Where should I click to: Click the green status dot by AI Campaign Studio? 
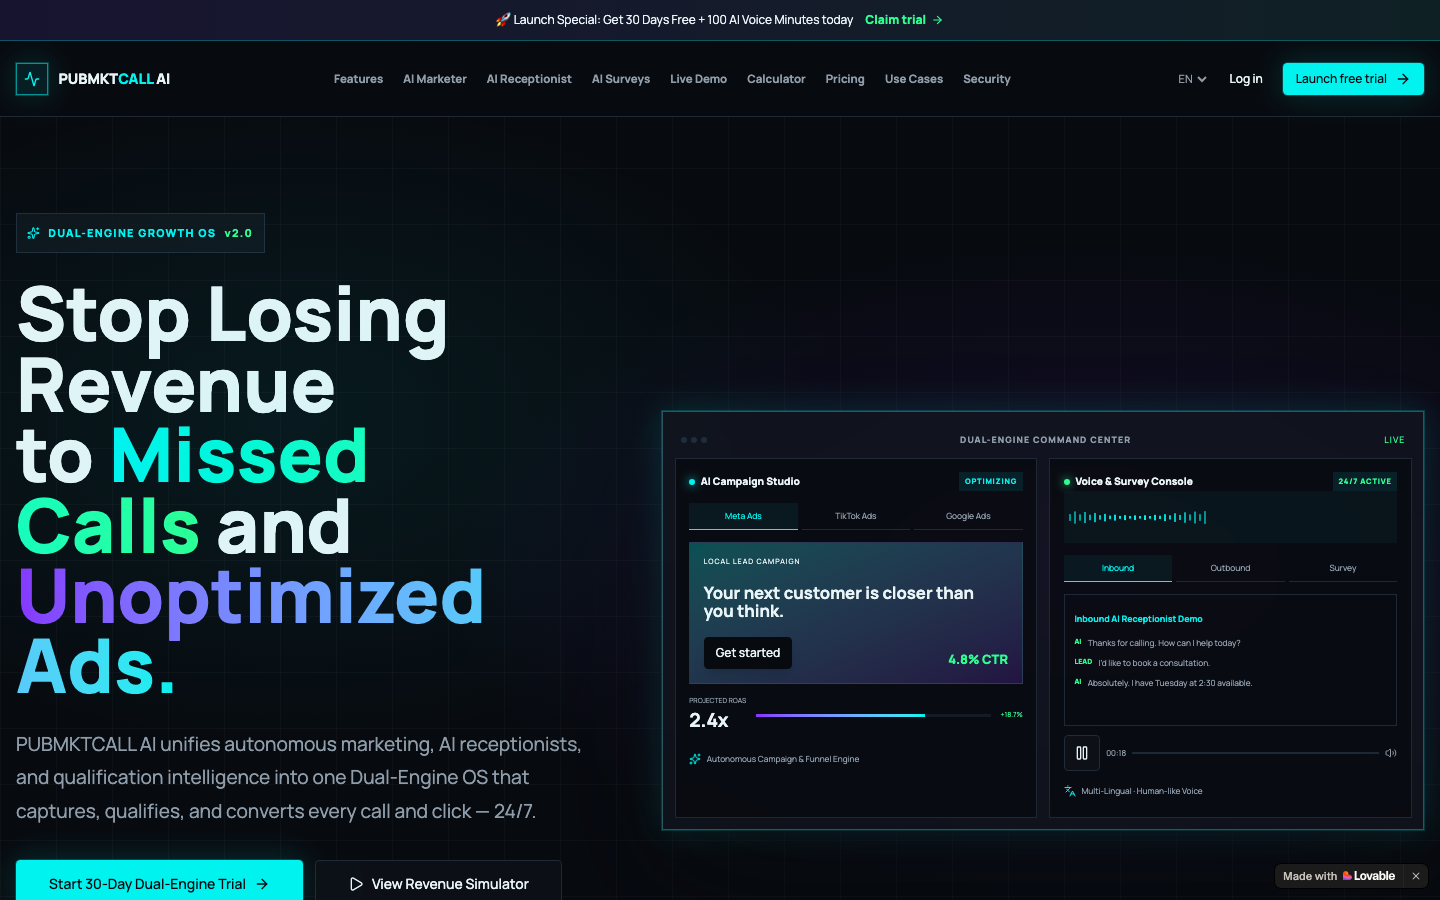(692, 482)
